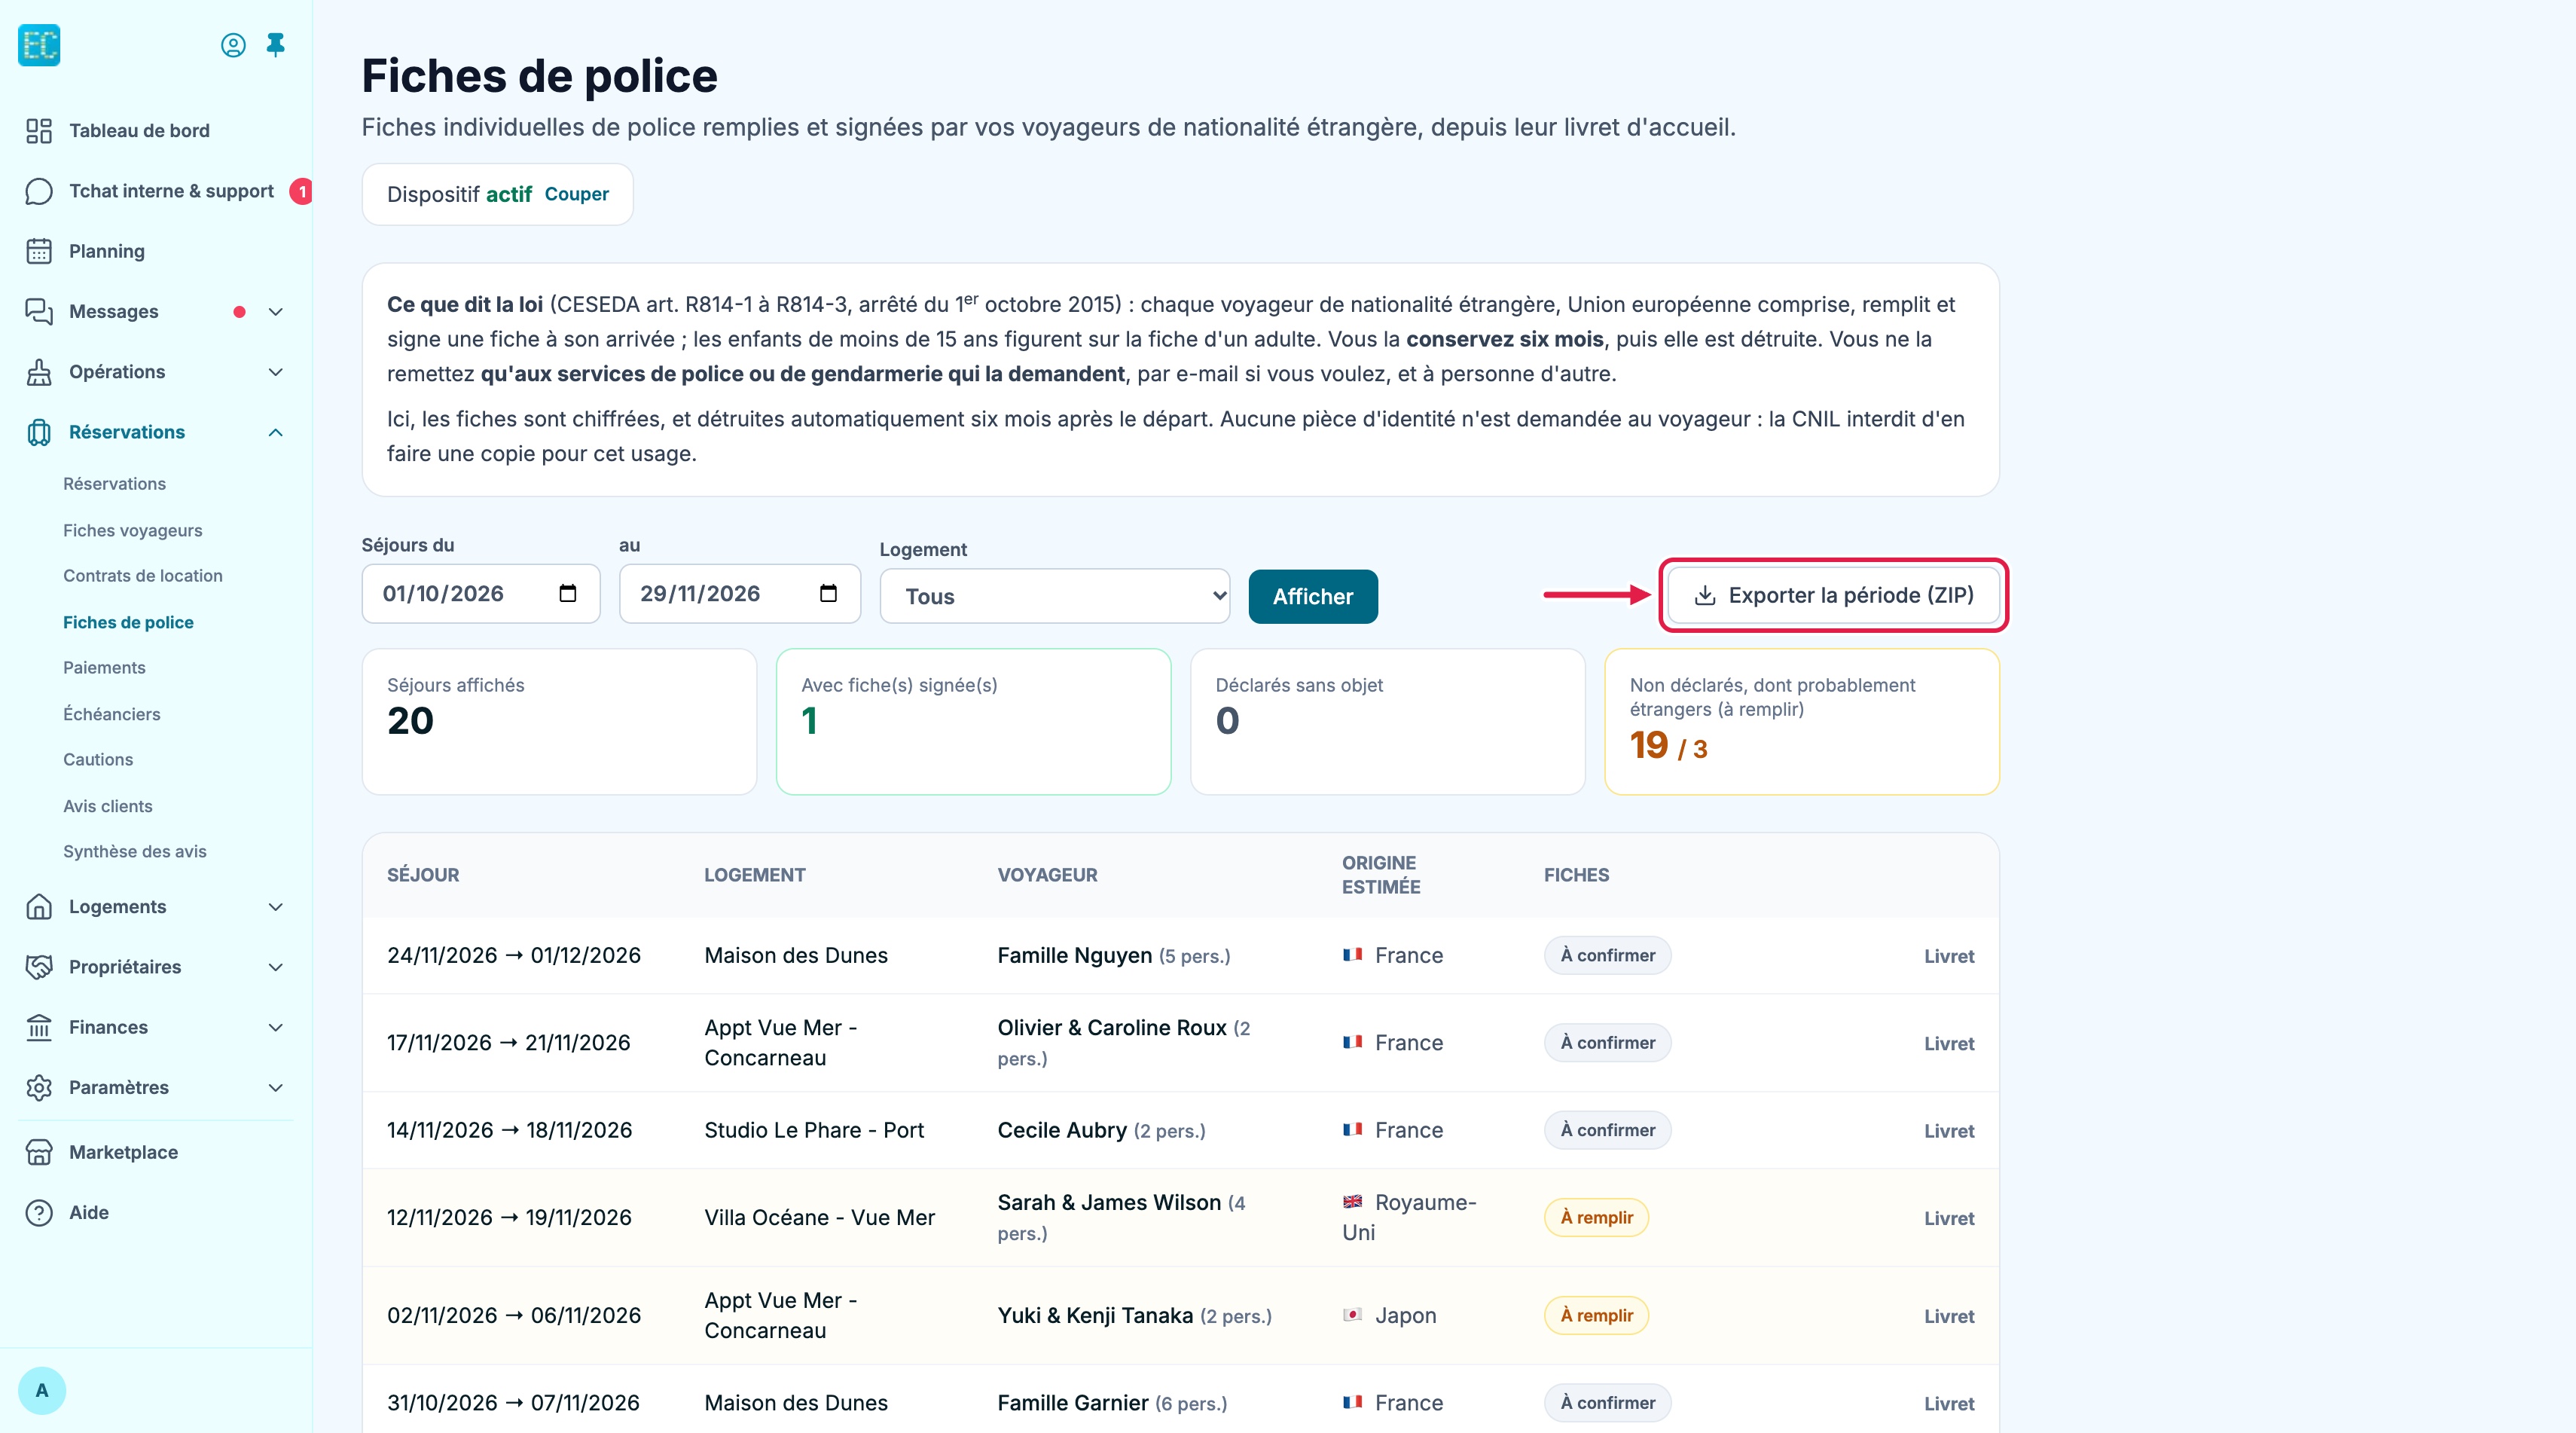Click the EC app logo
This screenshot has width=2576, height=1433.
tap(39, 45)
